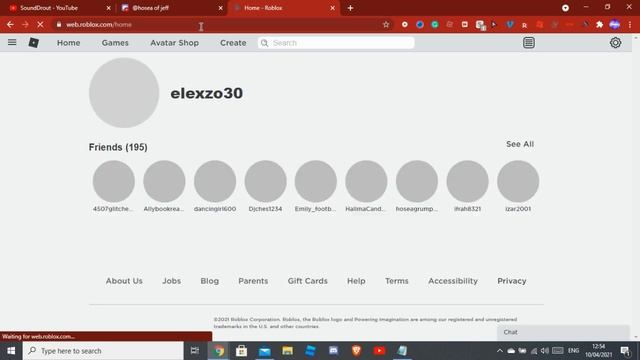640x360 pixels.
Task: Open YouTube app on the taskbar
Action: pos(379,351)
